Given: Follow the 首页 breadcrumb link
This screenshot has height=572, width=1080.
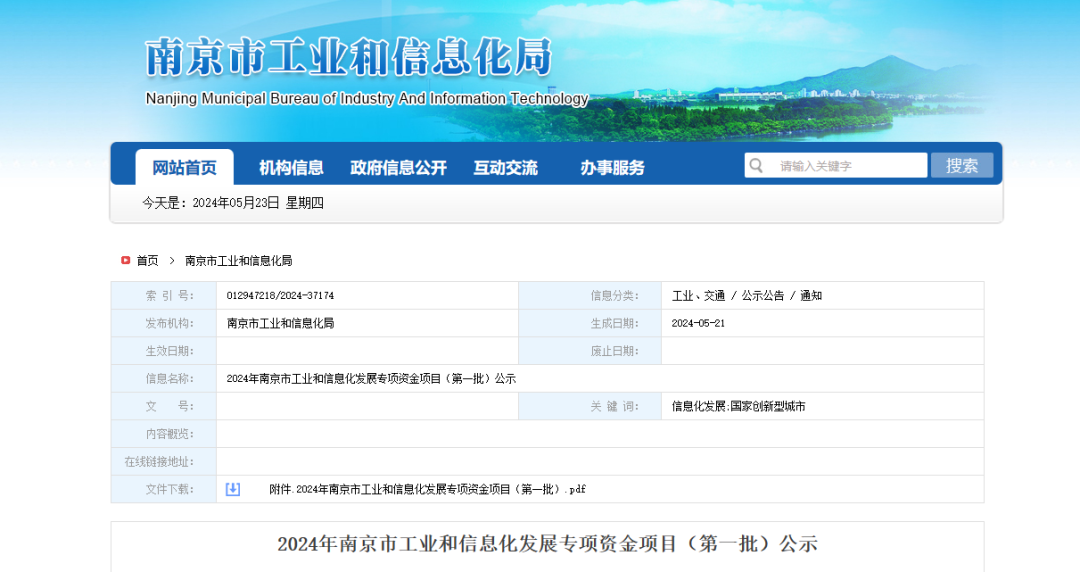Looking at the screenshot, I should 147,260.
